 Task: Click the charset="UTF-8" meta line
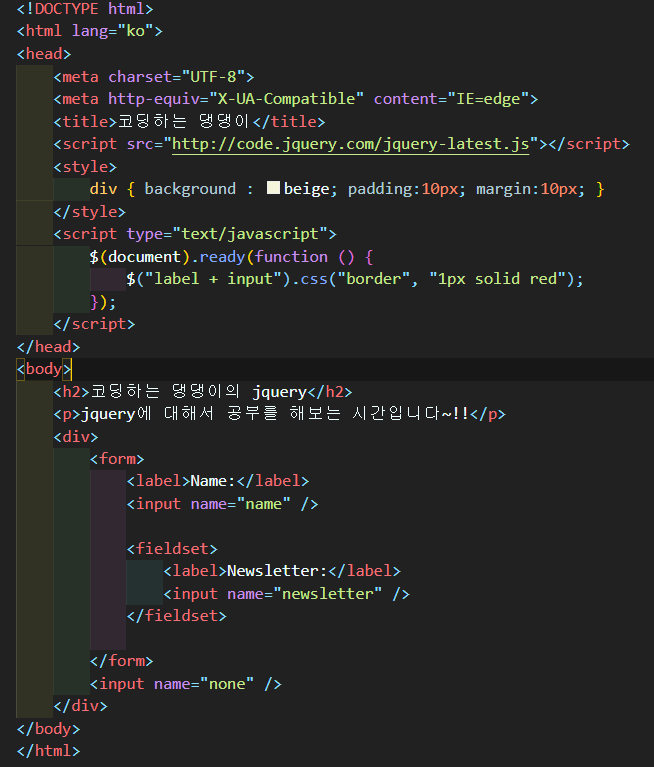coord(154,77)
